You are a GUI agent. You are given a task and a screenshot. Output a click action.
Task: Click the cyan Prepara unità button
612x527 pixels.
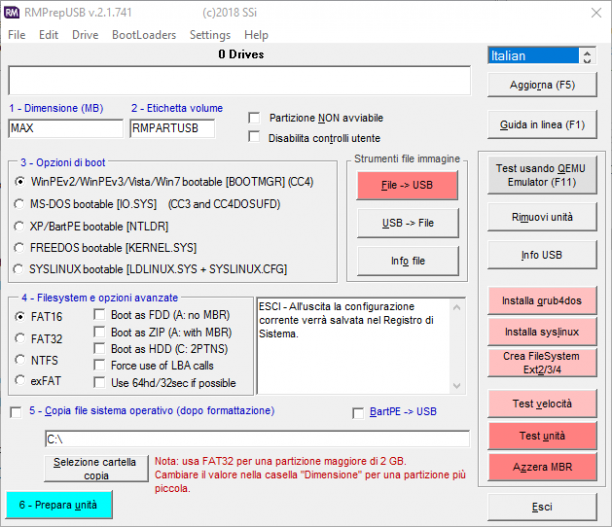coord(59,505)
